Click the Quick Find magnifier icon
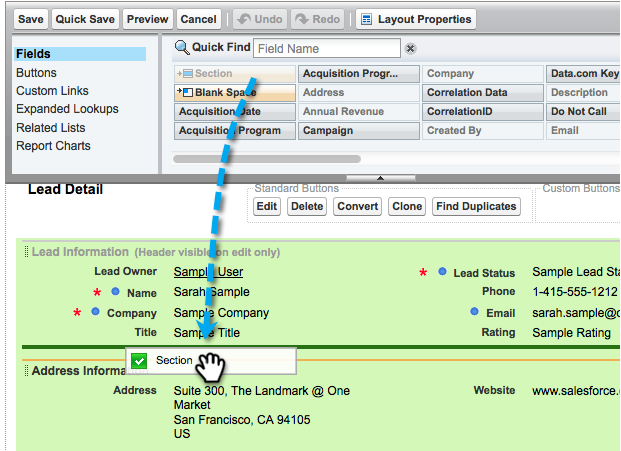Image resolution: width=621 pixels, height=451 pixels. pyautogui.click(x=182, y=48)
